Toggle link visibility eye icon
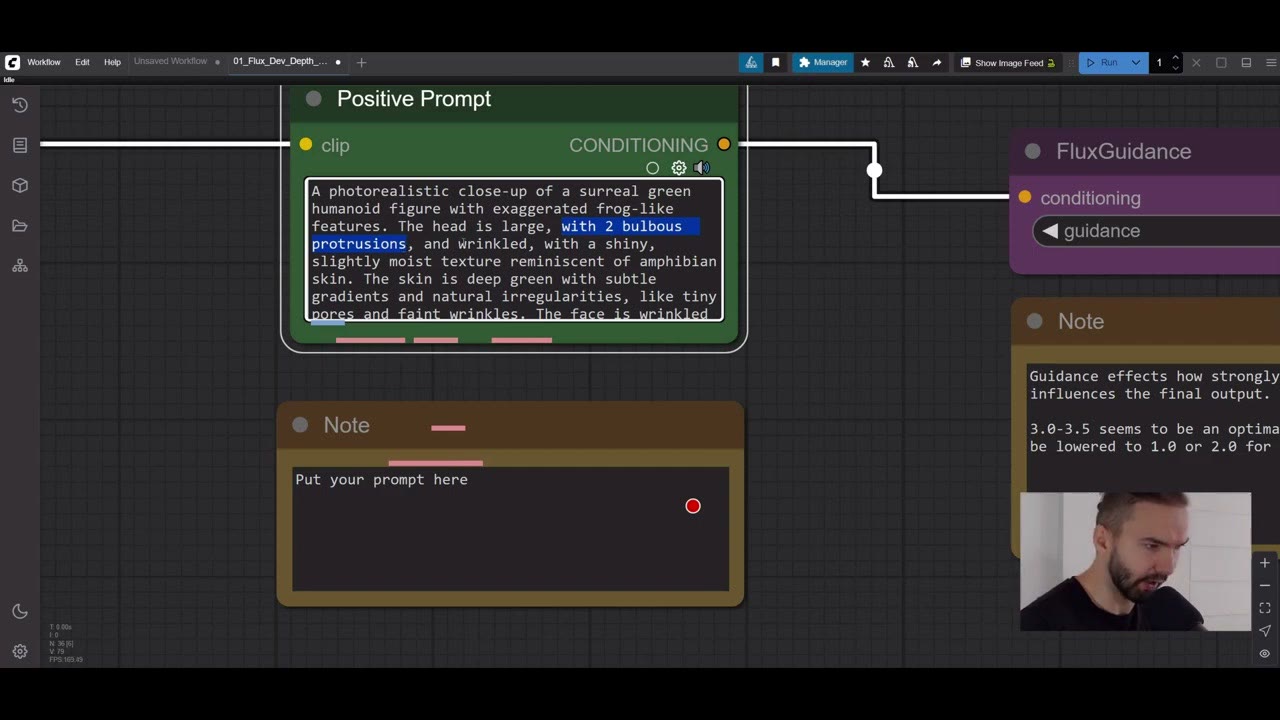 tap(1265, 654)
